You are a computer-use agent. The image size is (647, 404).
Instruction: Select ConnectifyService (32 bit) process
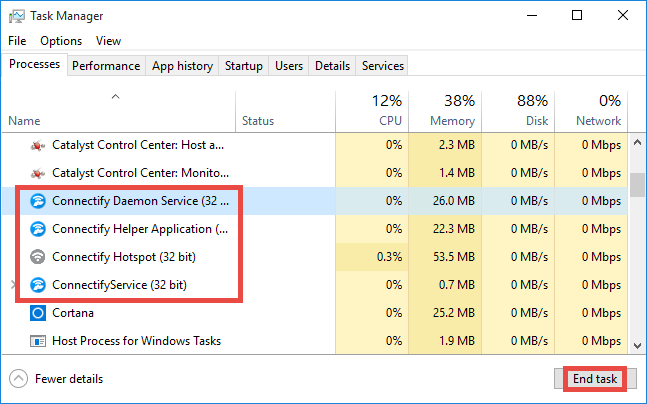[x=315, y=285]
